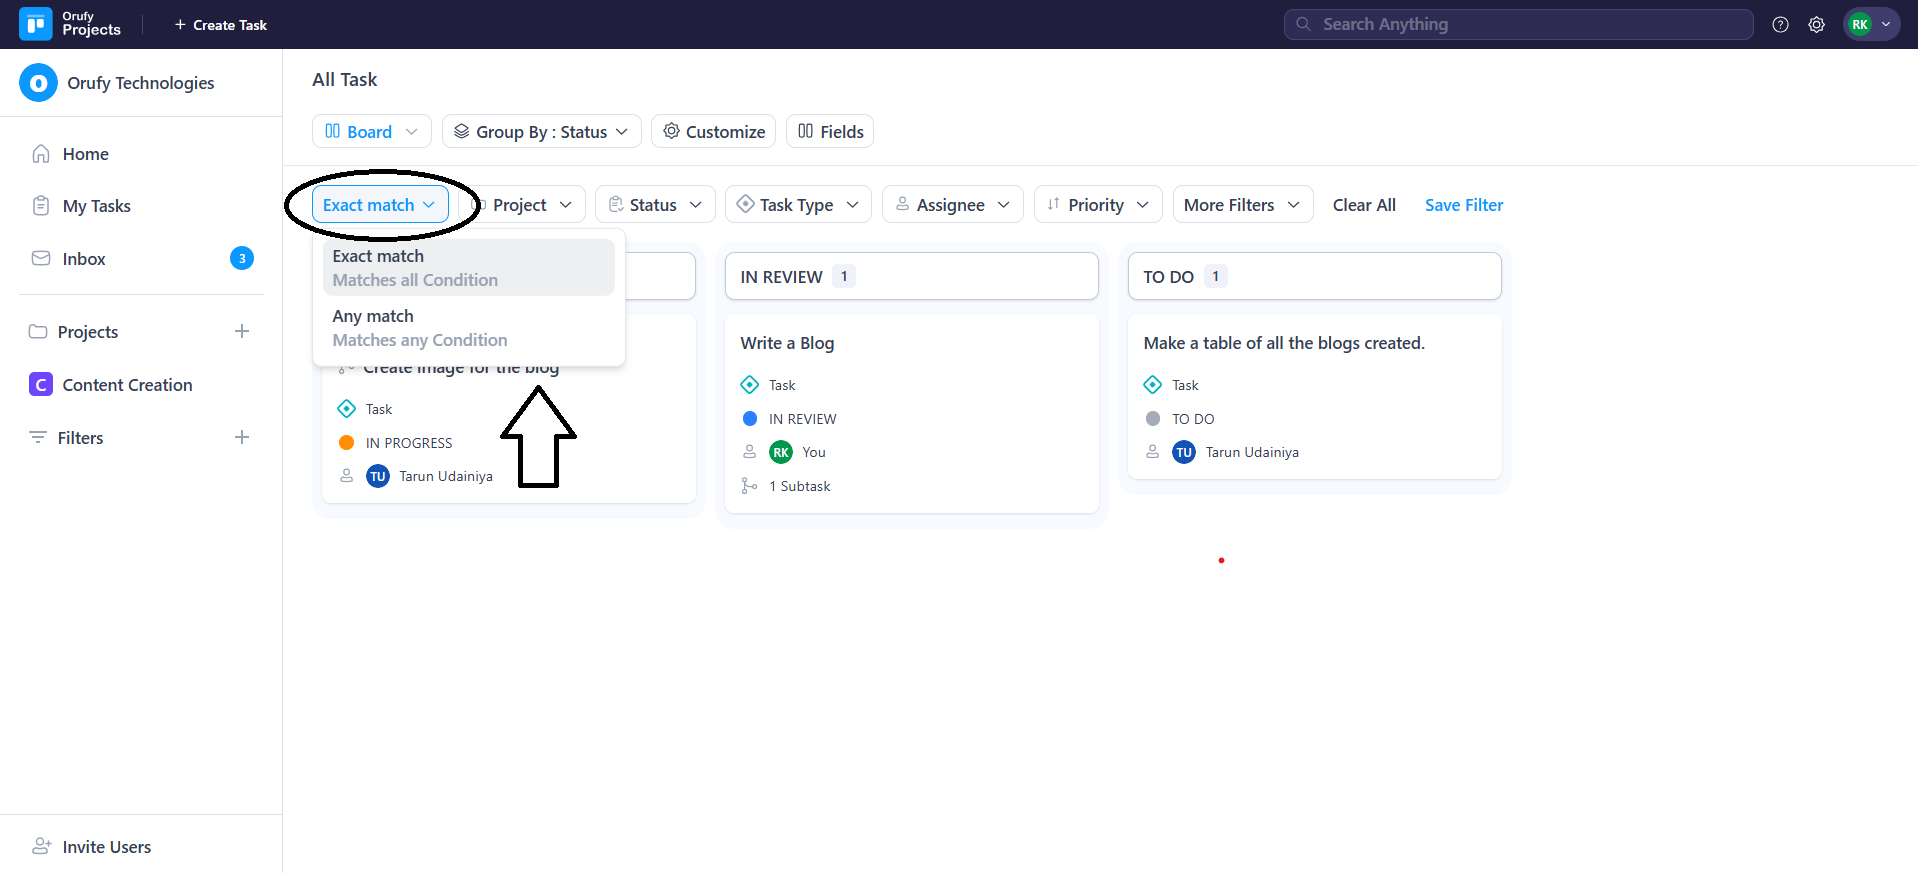This screenshot has height=873, width=1918.
Task: Open settings via the gear icon
Action: click(x=1816, y=25)
